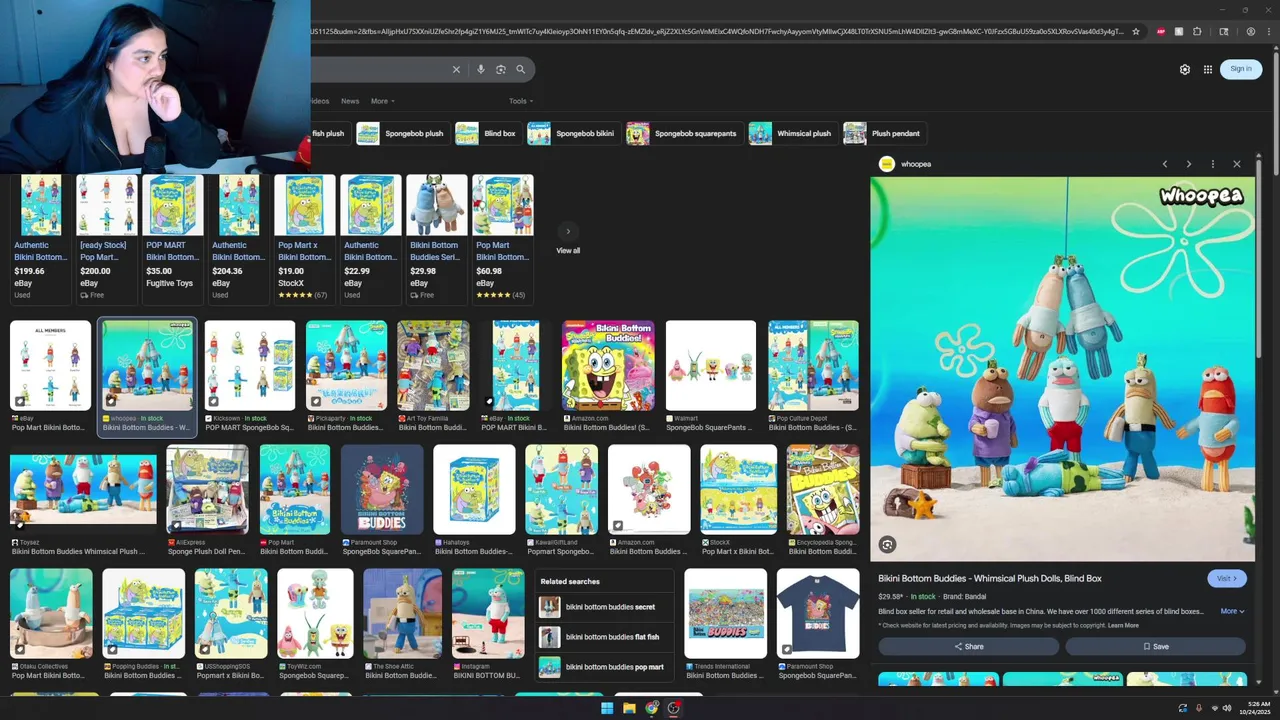Select the Blind box filter chip
The width and height of the screenshot is (1280, 720).
click(x=486, y=133)
